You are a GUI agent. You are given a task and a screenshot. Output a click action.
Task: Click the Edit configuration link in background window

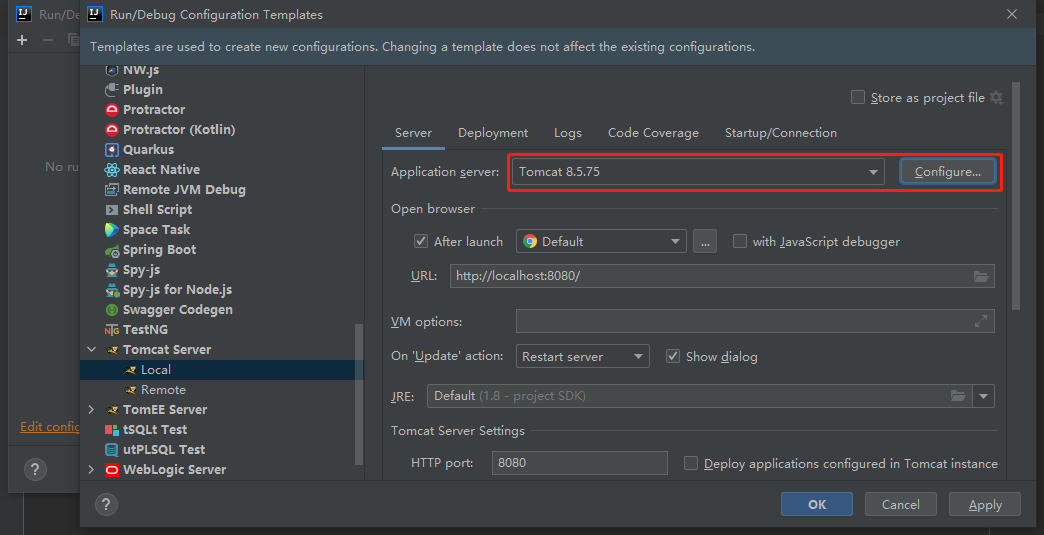tap(50, 427)
